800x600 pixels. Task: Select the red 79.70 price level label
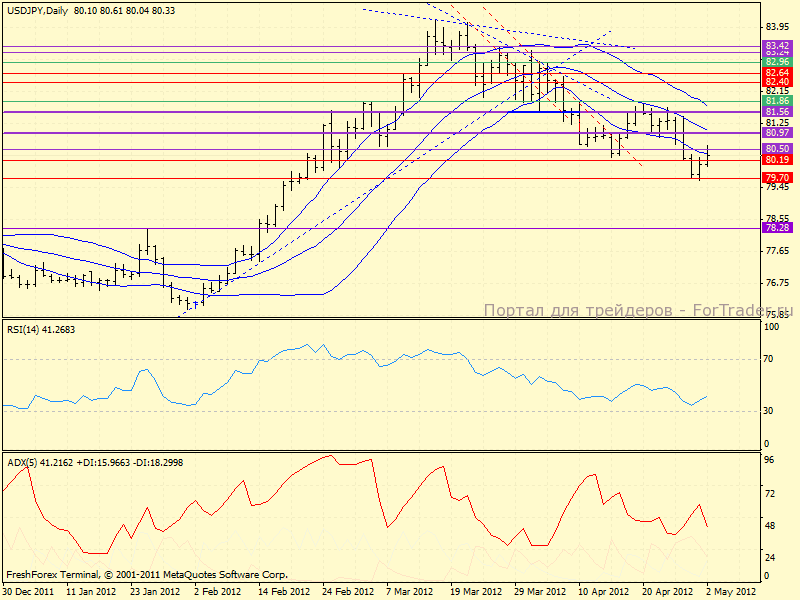(777, 177)
